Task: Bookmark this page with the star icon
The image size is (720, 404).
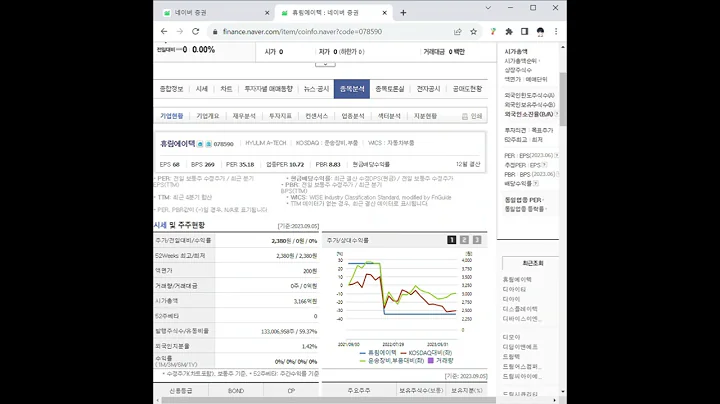Action: point(473,31)
